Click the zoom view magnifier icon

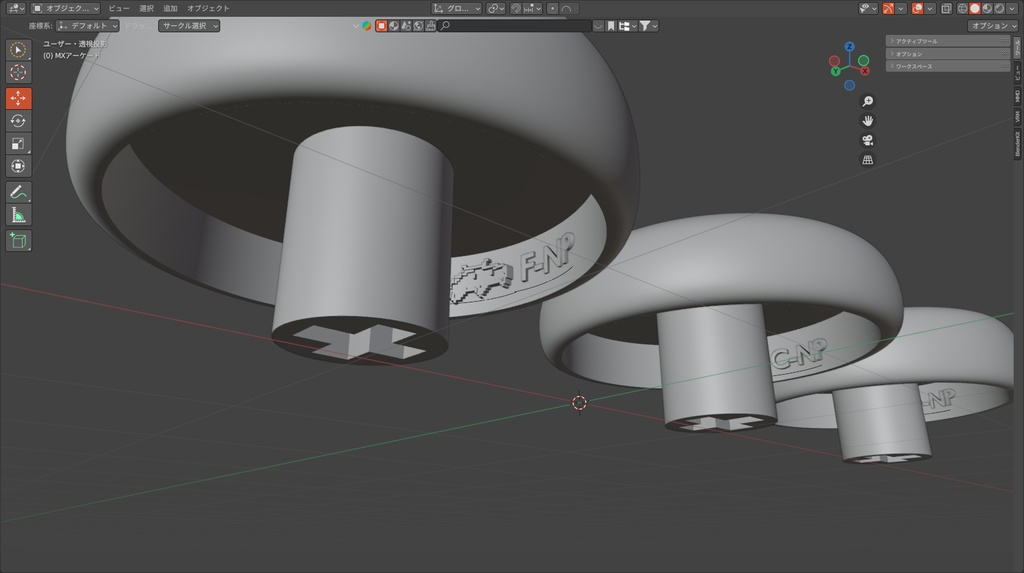(867, 101)
